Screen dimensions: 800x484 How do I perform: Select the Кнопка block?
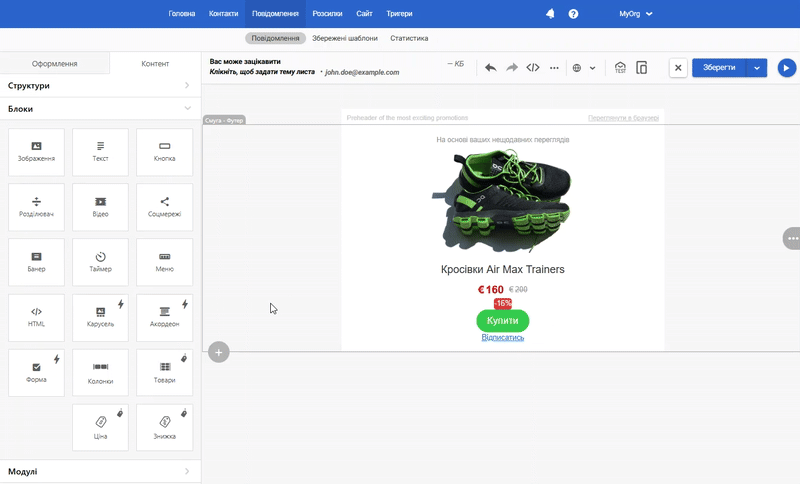coord(164,152)
